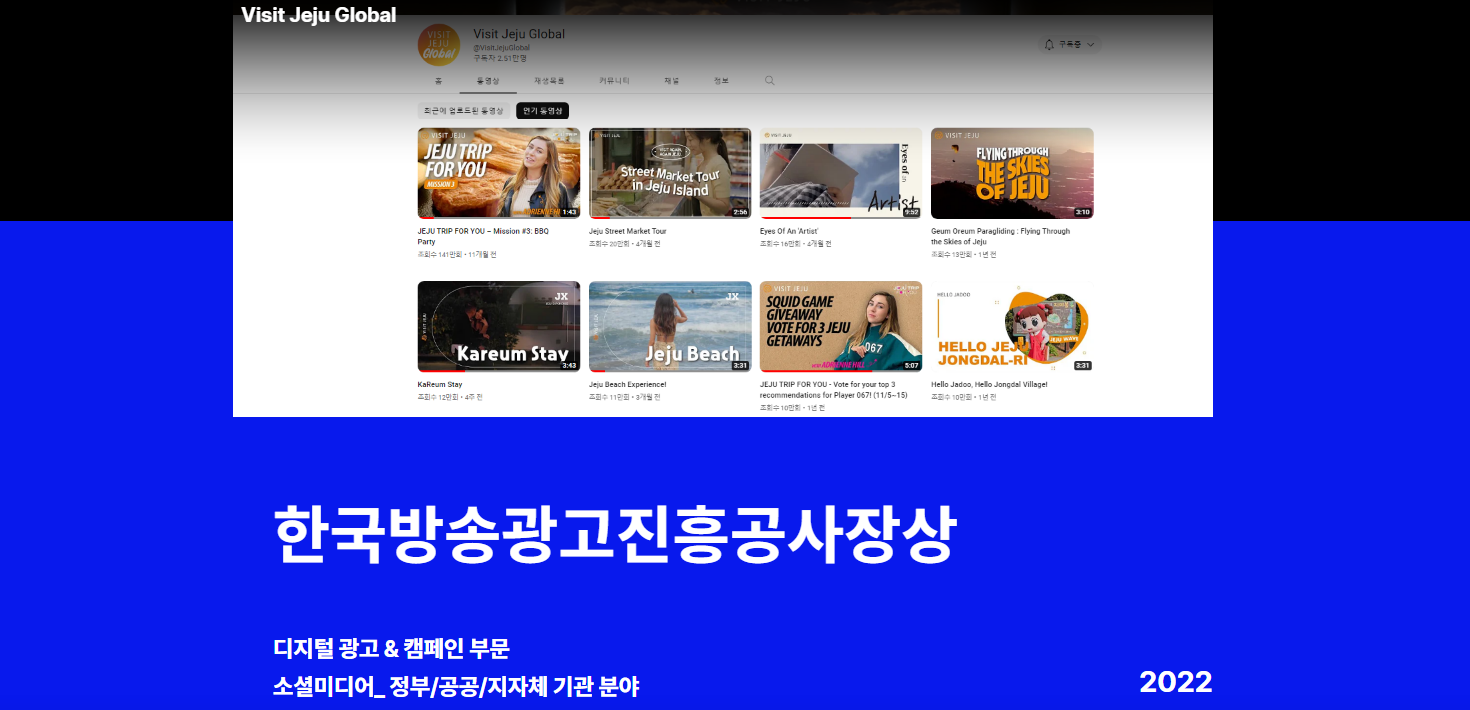Select the 정보 tab
The height and width of the screenshot is (710, 1470).
[x=721, y=81]
